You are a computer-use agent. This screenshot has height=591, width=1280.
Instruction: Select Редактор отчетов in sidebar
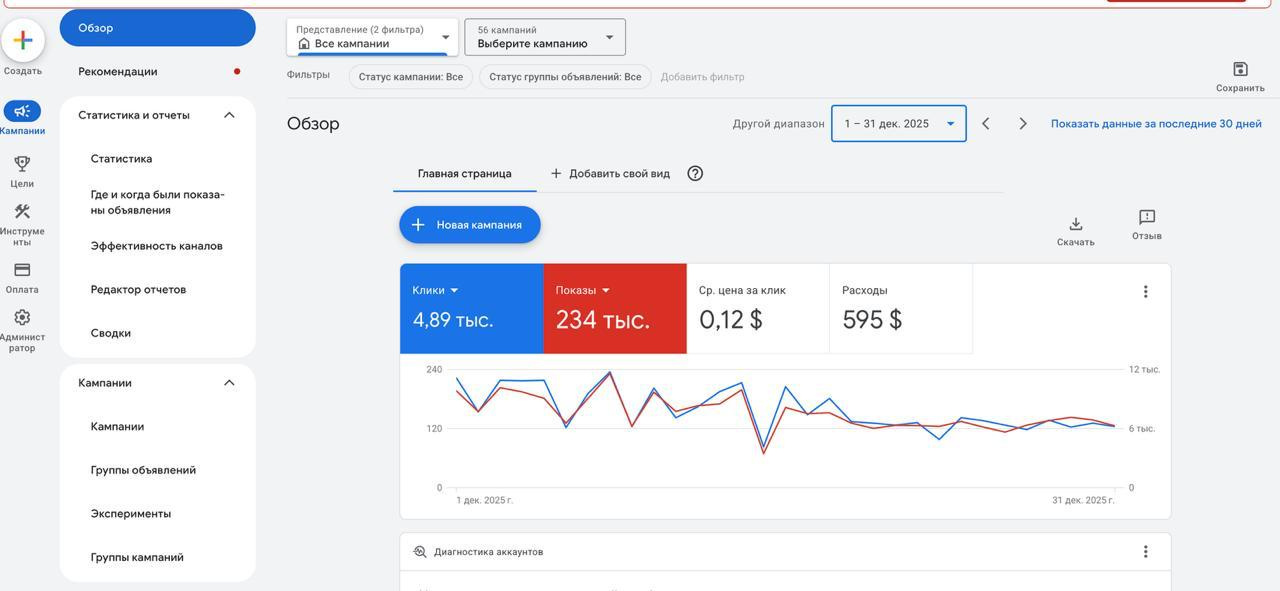click(138, 290)
